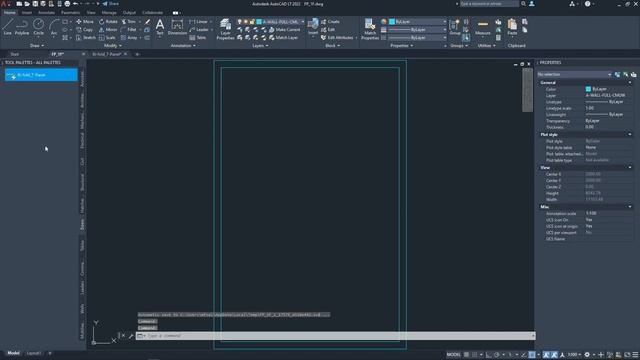Click the Copy tool in Modify panel
The height and width of the screenshot is (360, 640).
85,30
